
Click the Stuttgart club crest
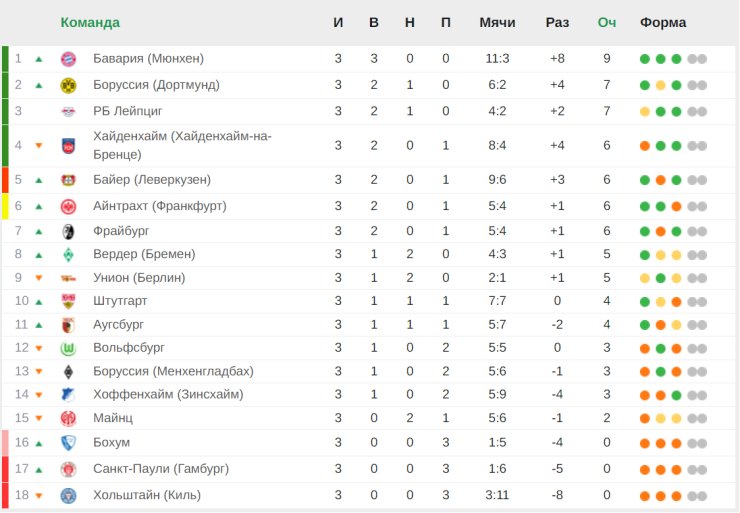[68, 301]
